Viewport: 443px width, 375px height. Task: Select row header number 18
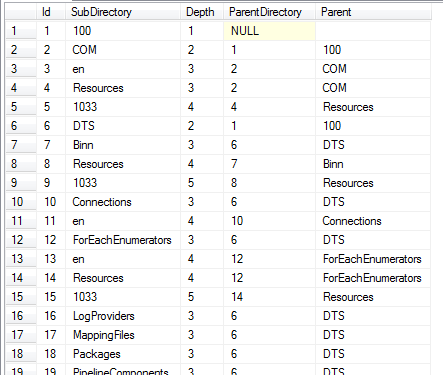[21, 354]
